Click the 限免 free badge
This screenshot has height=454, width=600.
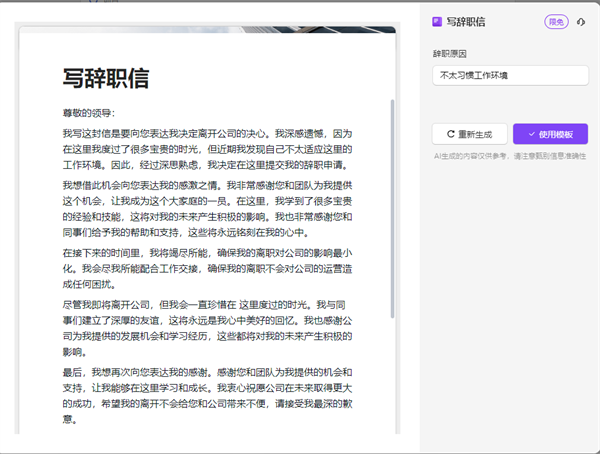click(x=555, y=21)
